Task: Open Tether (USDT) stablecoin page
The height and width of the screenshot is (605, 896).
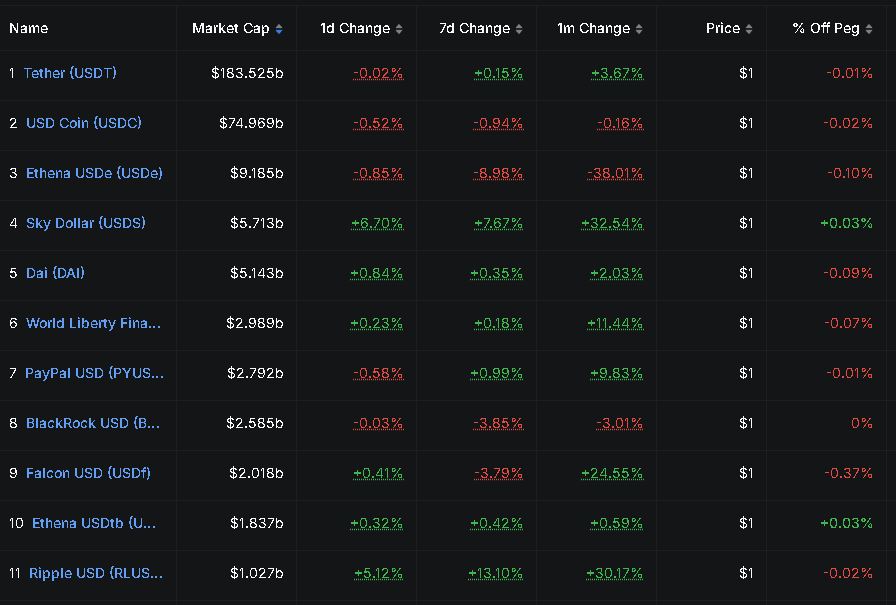Action: pyautogui.click(x=70, y=73)
